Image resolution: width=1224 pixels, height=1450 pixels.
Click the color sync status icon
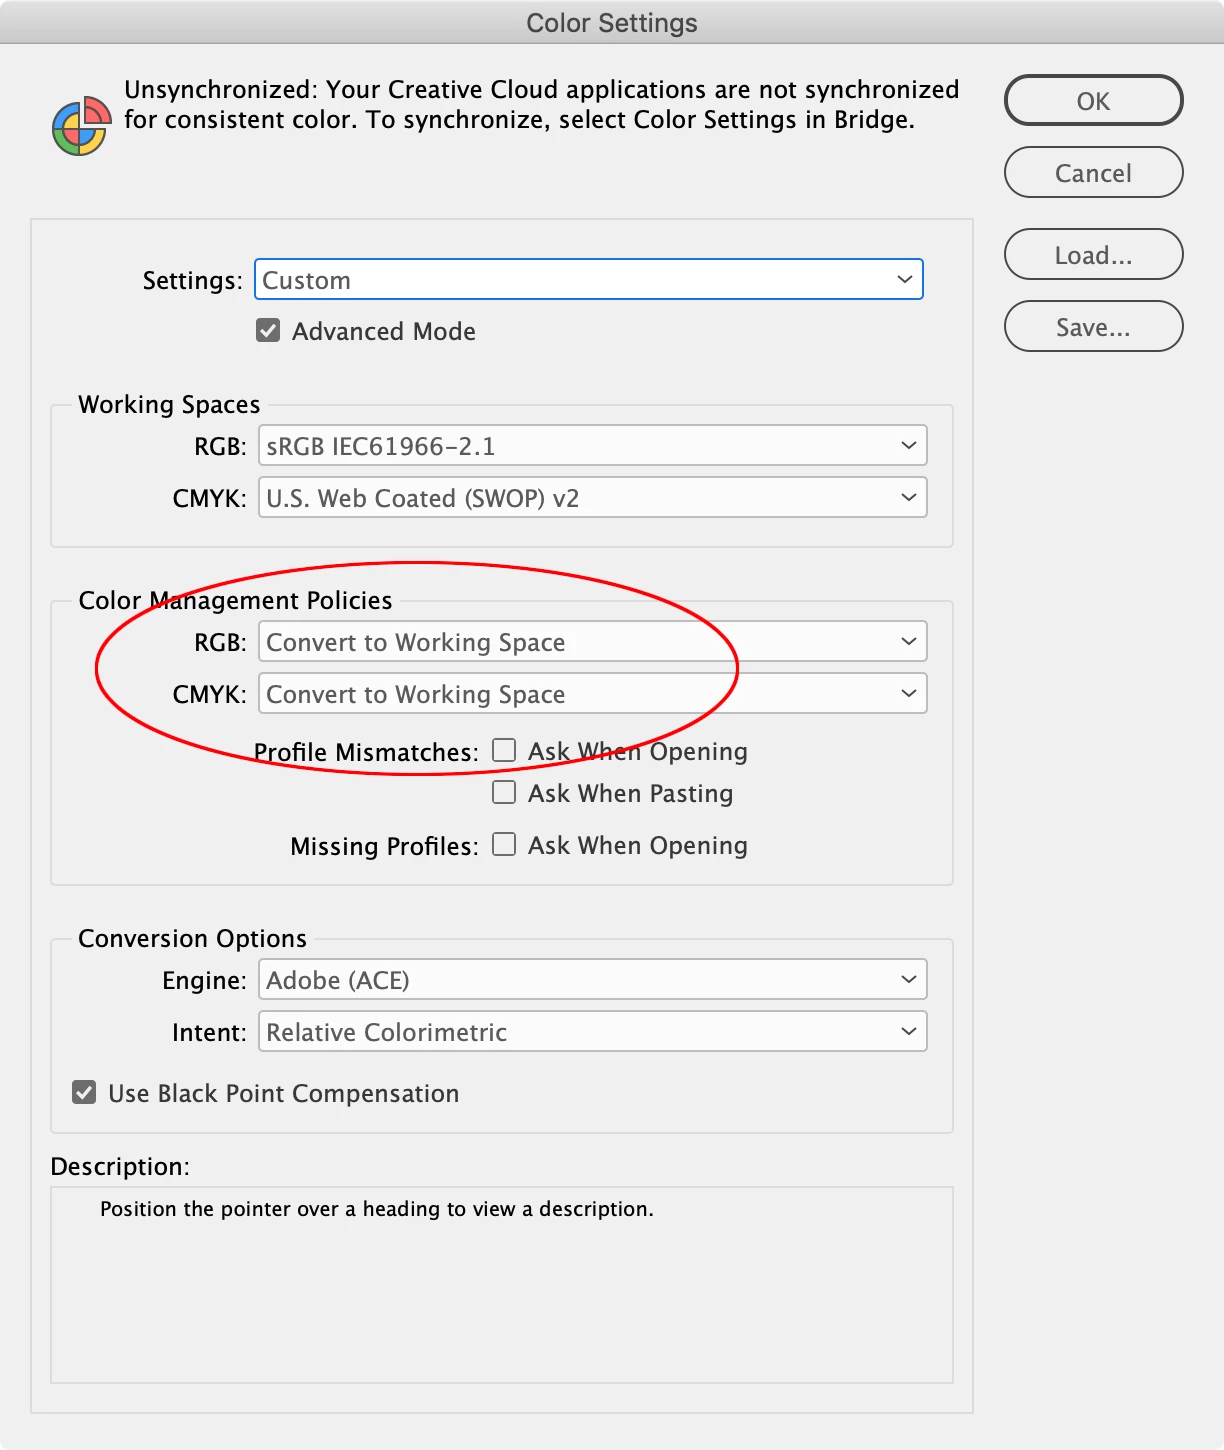click(x=81, y=126)
